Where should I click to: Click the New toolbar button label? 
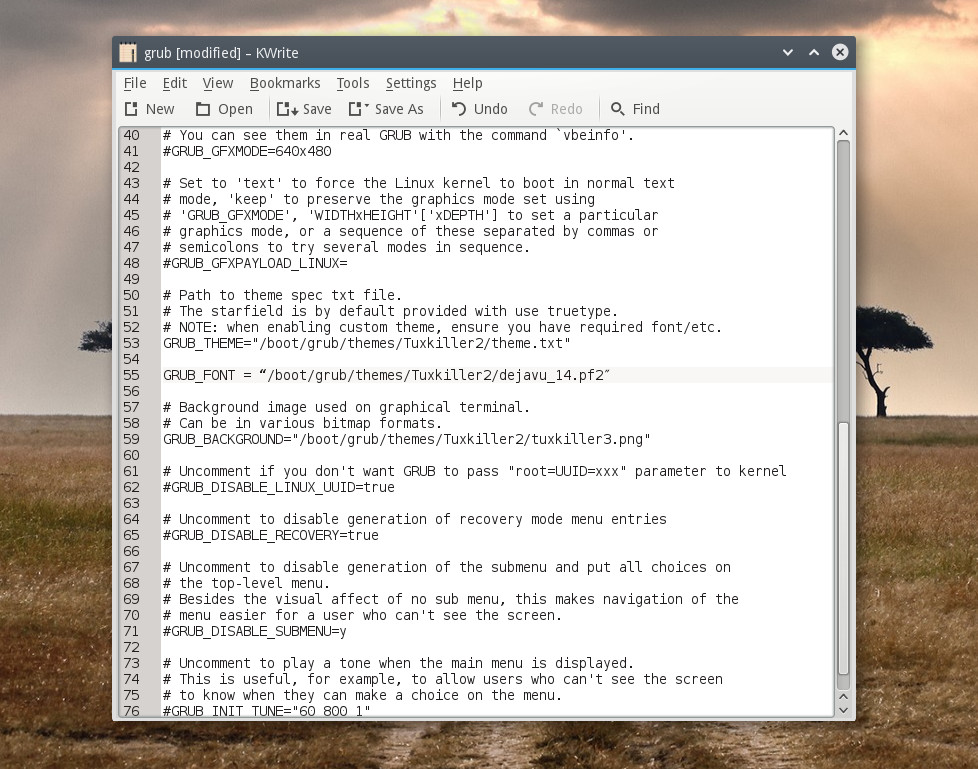click(x=160, y=109)
